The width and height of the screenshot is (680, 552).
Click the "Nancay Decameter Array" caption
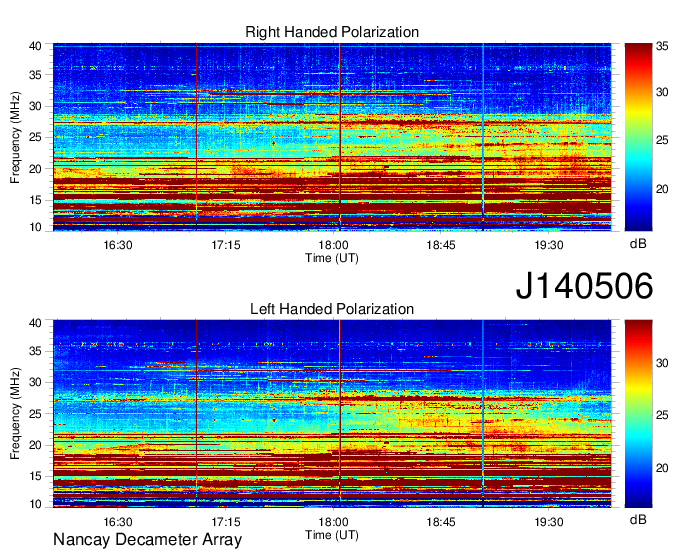point(147,540)
